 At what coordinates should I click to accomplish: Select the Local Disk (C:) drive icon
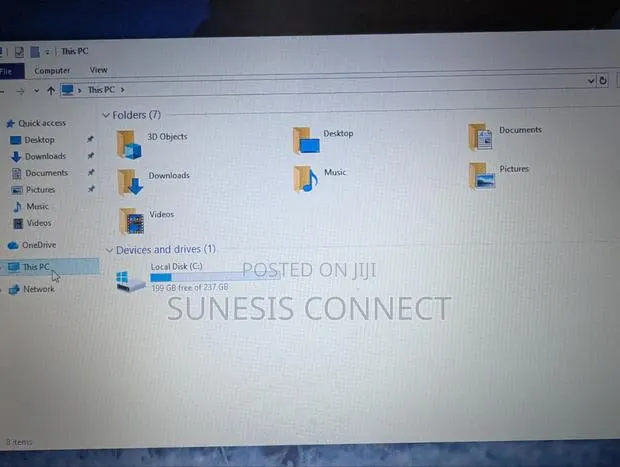pyautogui.click(x=130, y=281)
